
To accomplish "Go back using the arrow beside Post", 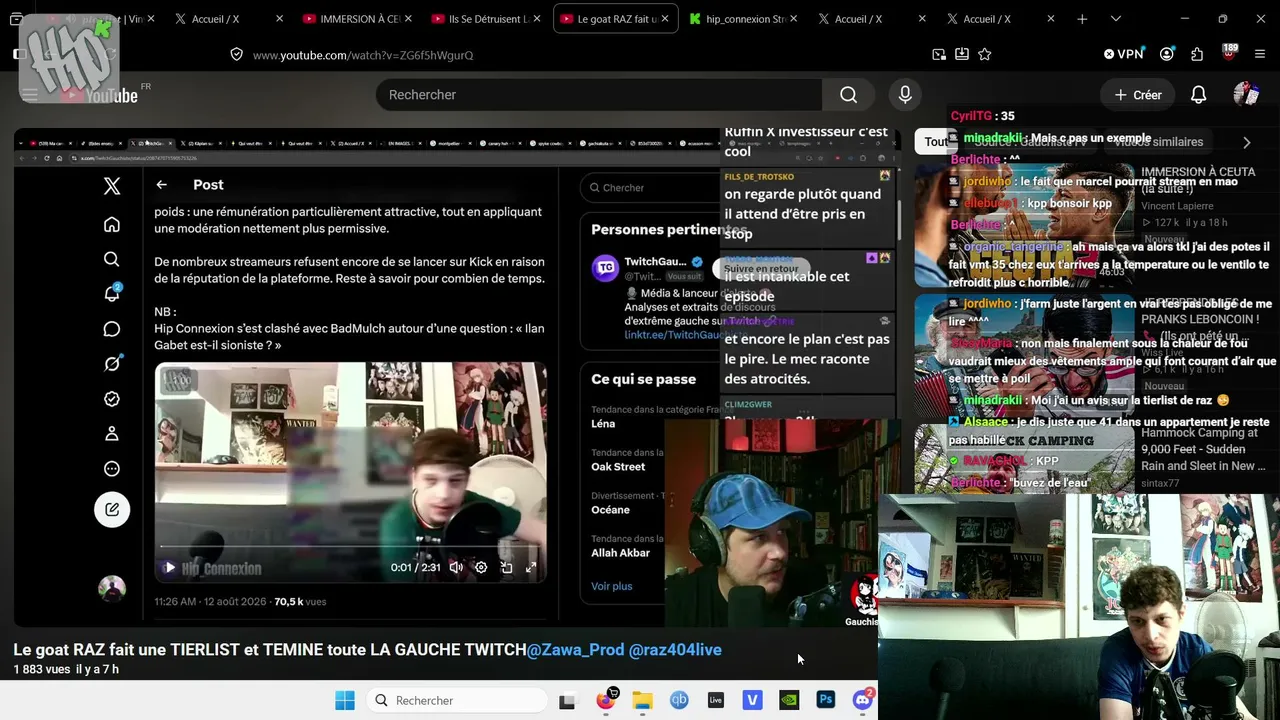I will 161,185.
